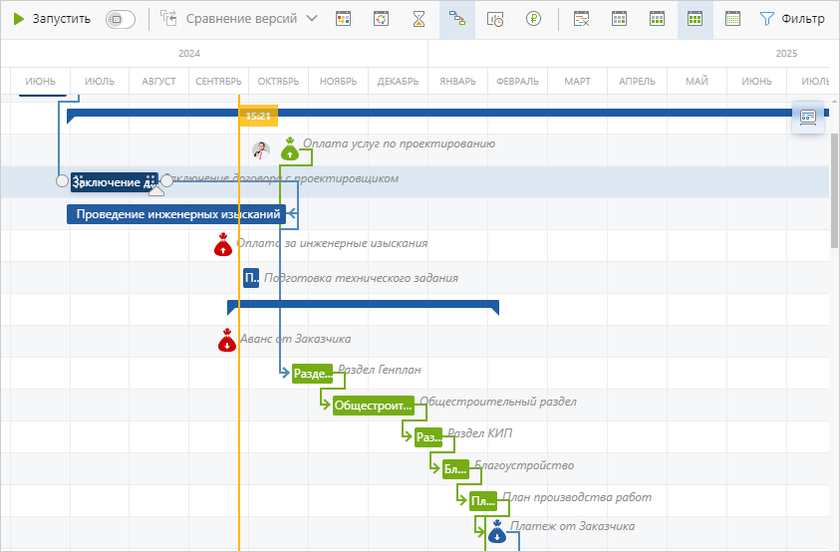The height and width of the screenshot is (552, 840).
Task: Click the Общестроительный раздел green task bar
Action: pyautogui.click(x=373, y=405)
